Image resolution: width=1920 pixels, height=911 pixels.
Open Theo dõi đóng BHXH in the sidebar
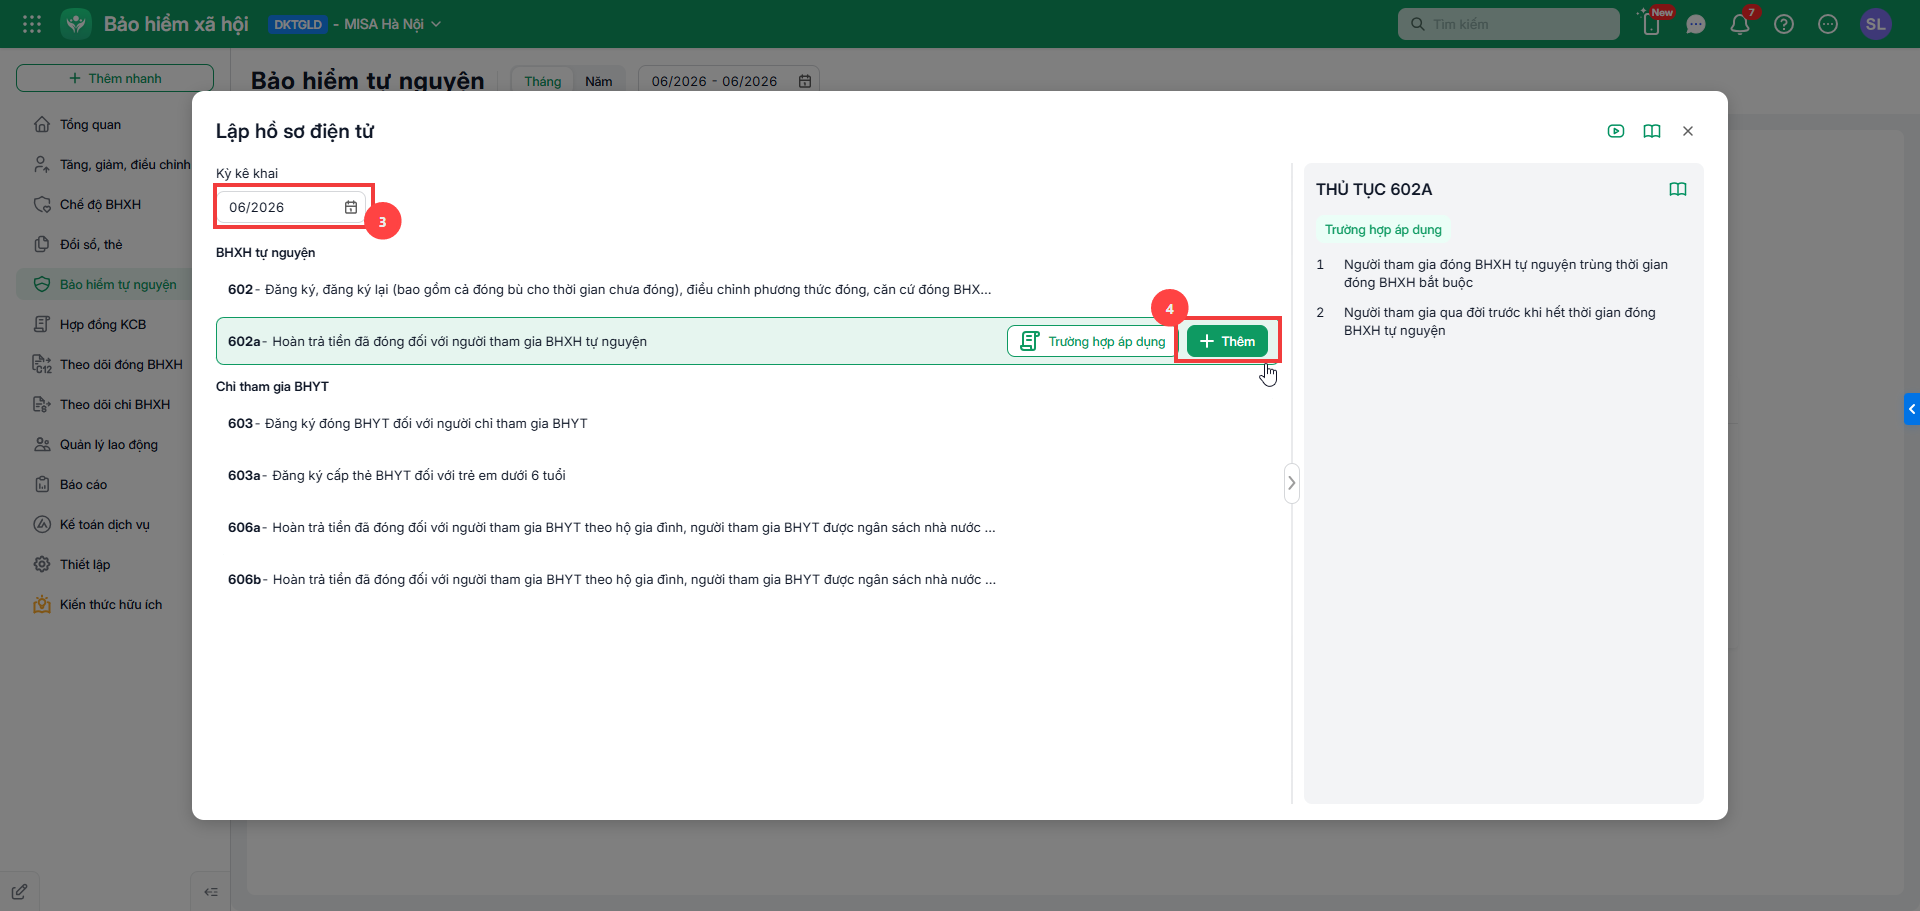121,365
